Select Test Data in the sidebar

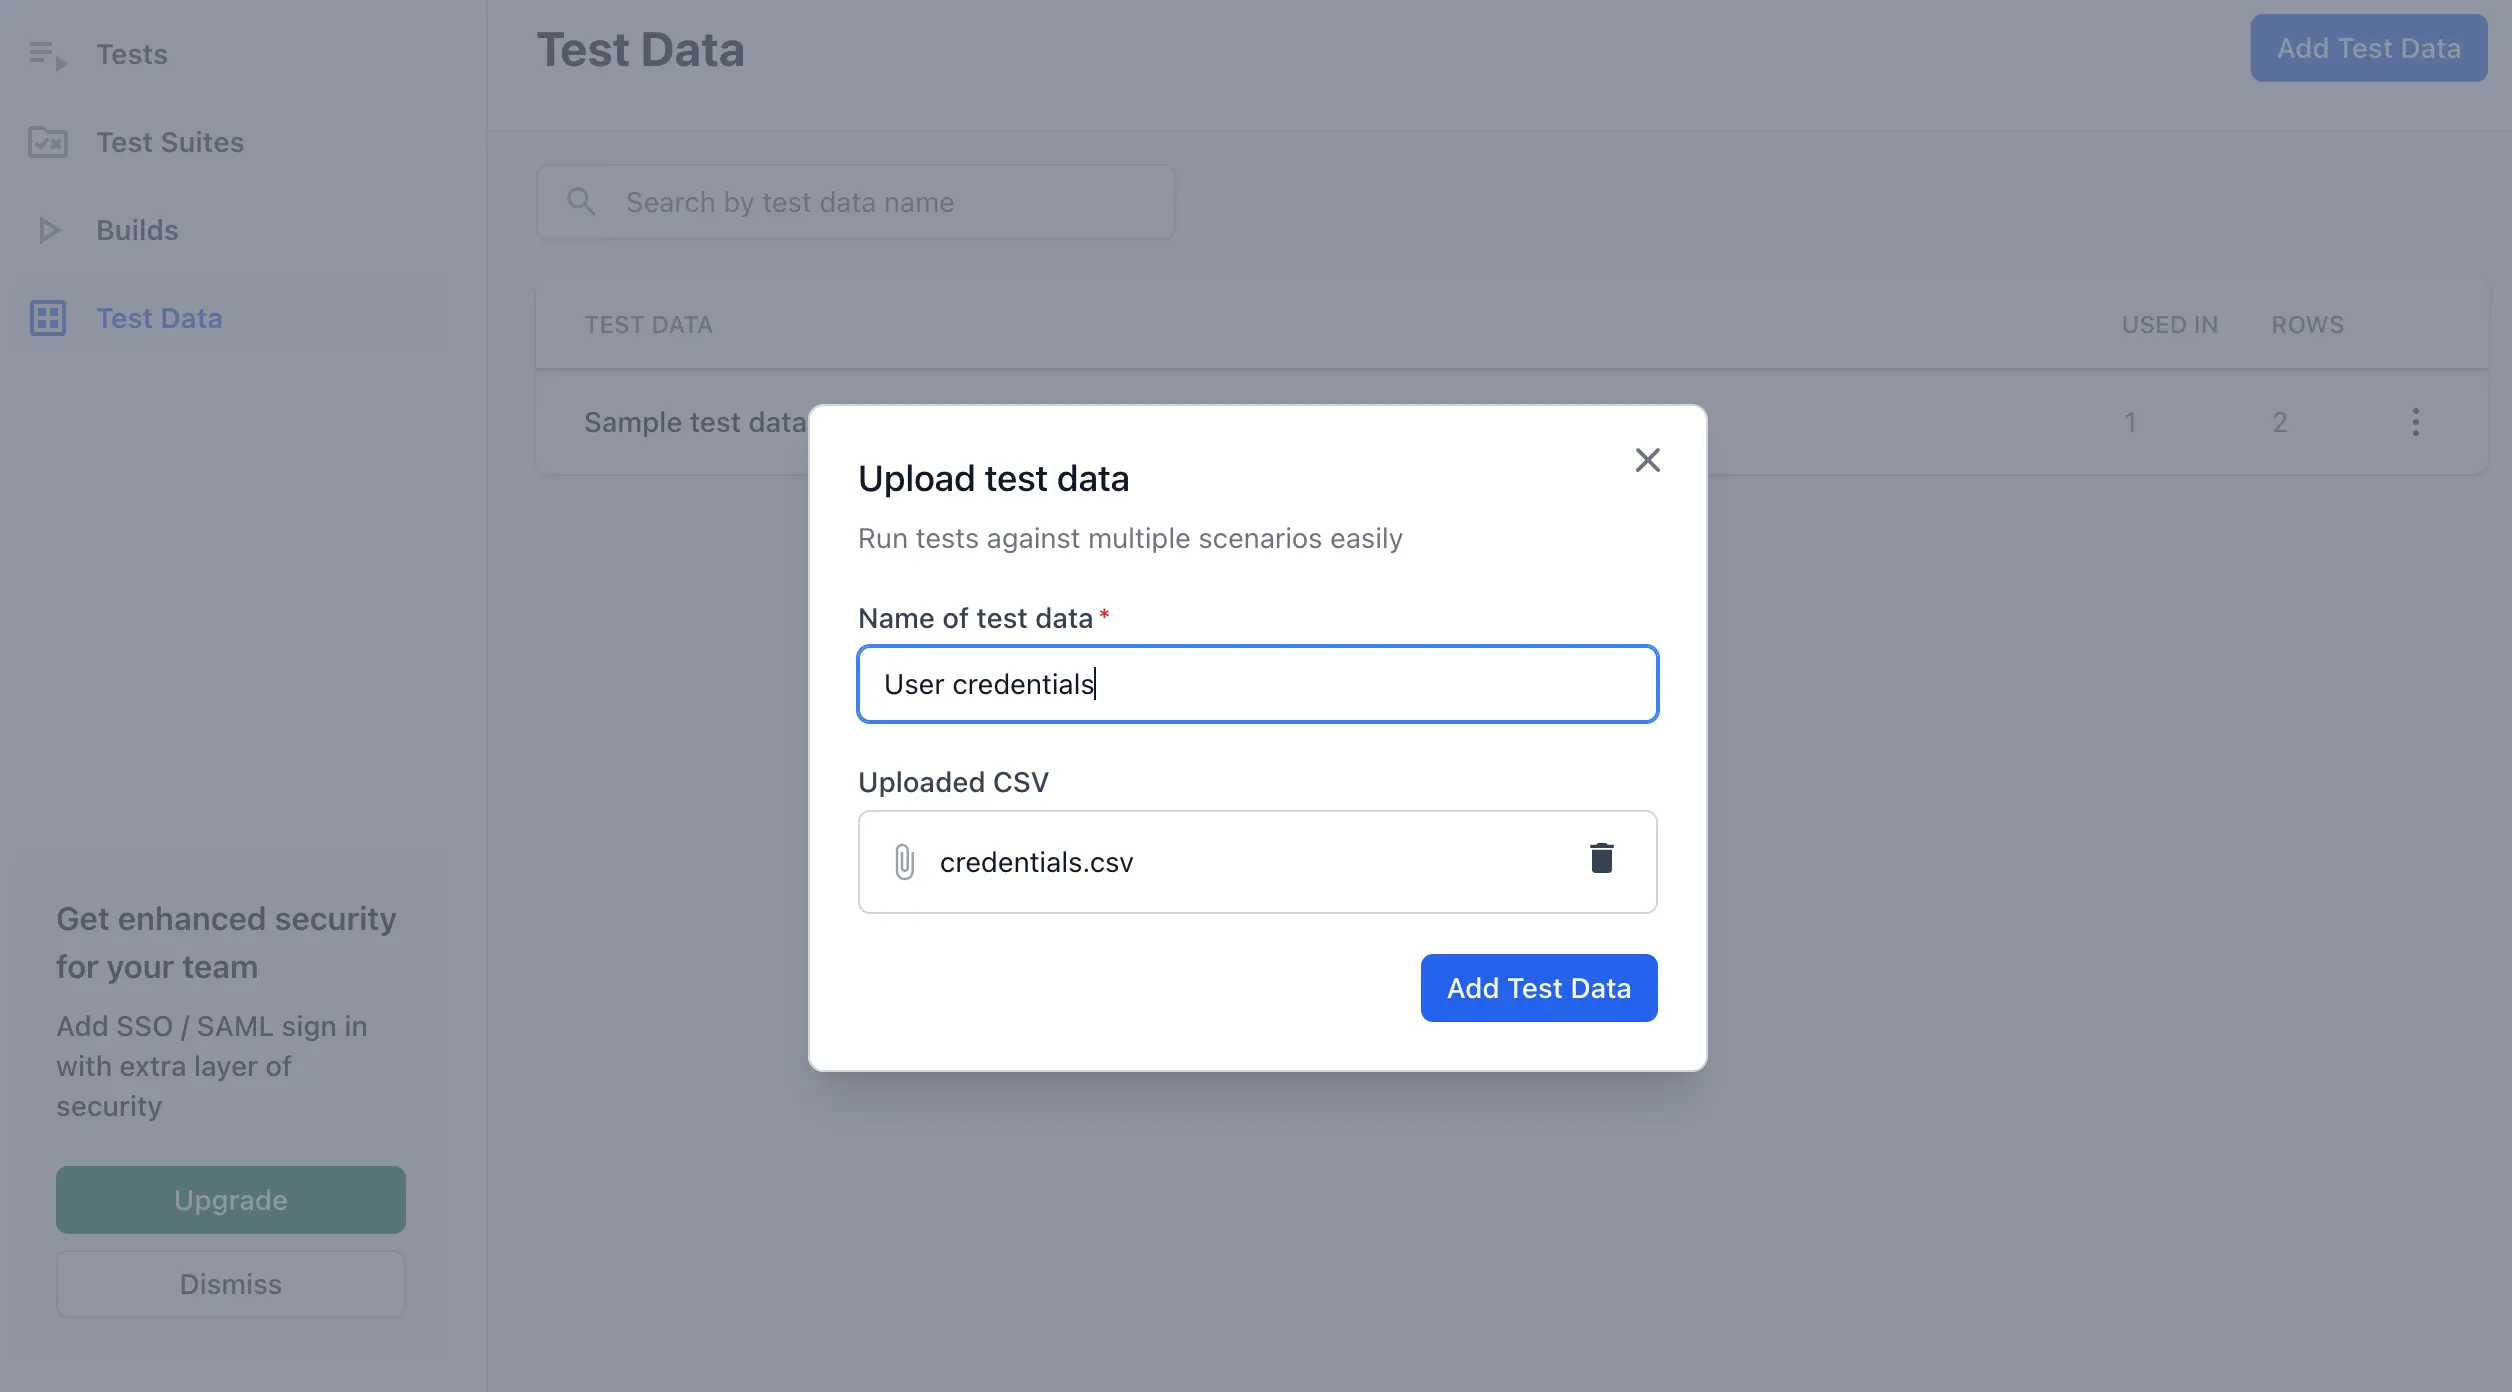pyautogui.click(x=159, y=319)
